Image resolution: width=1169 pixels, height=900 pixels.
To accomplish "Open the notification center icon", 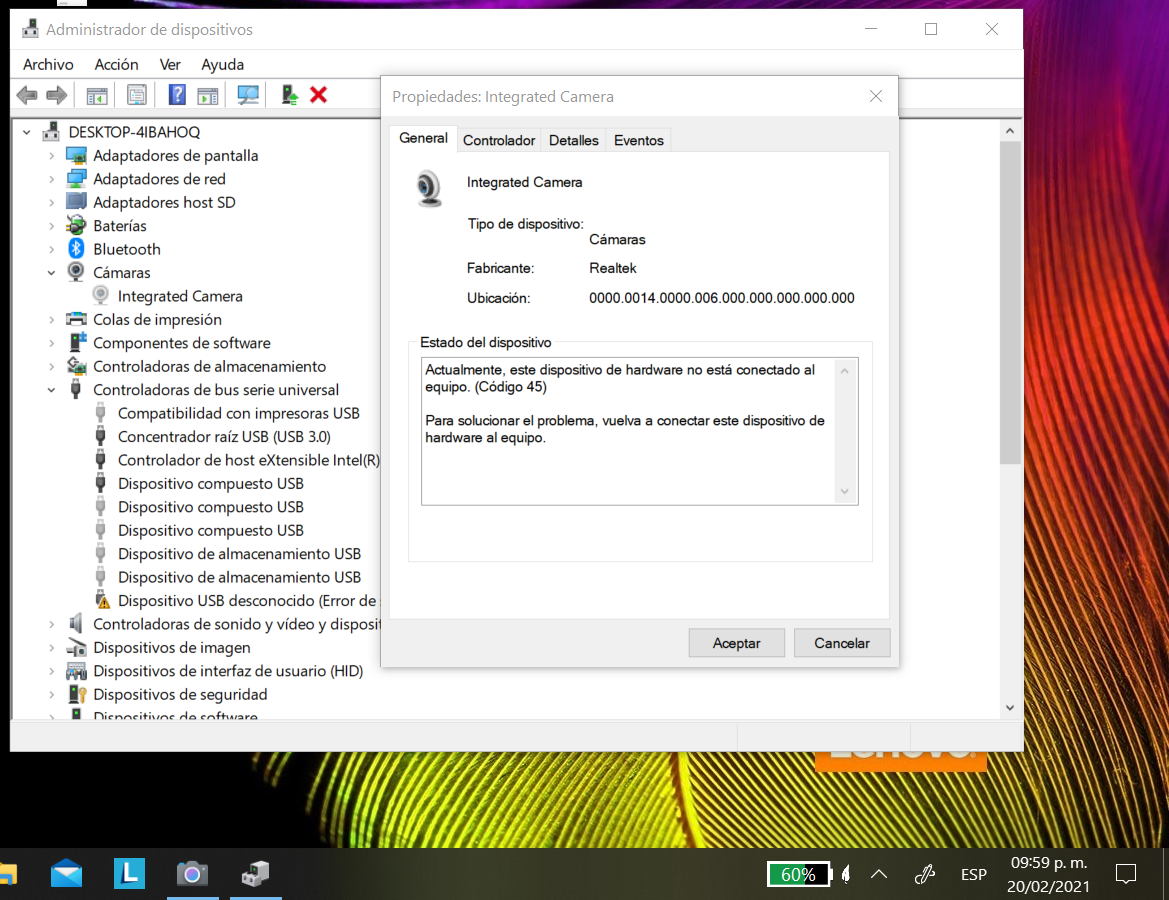I will (x=1126, y=873).
